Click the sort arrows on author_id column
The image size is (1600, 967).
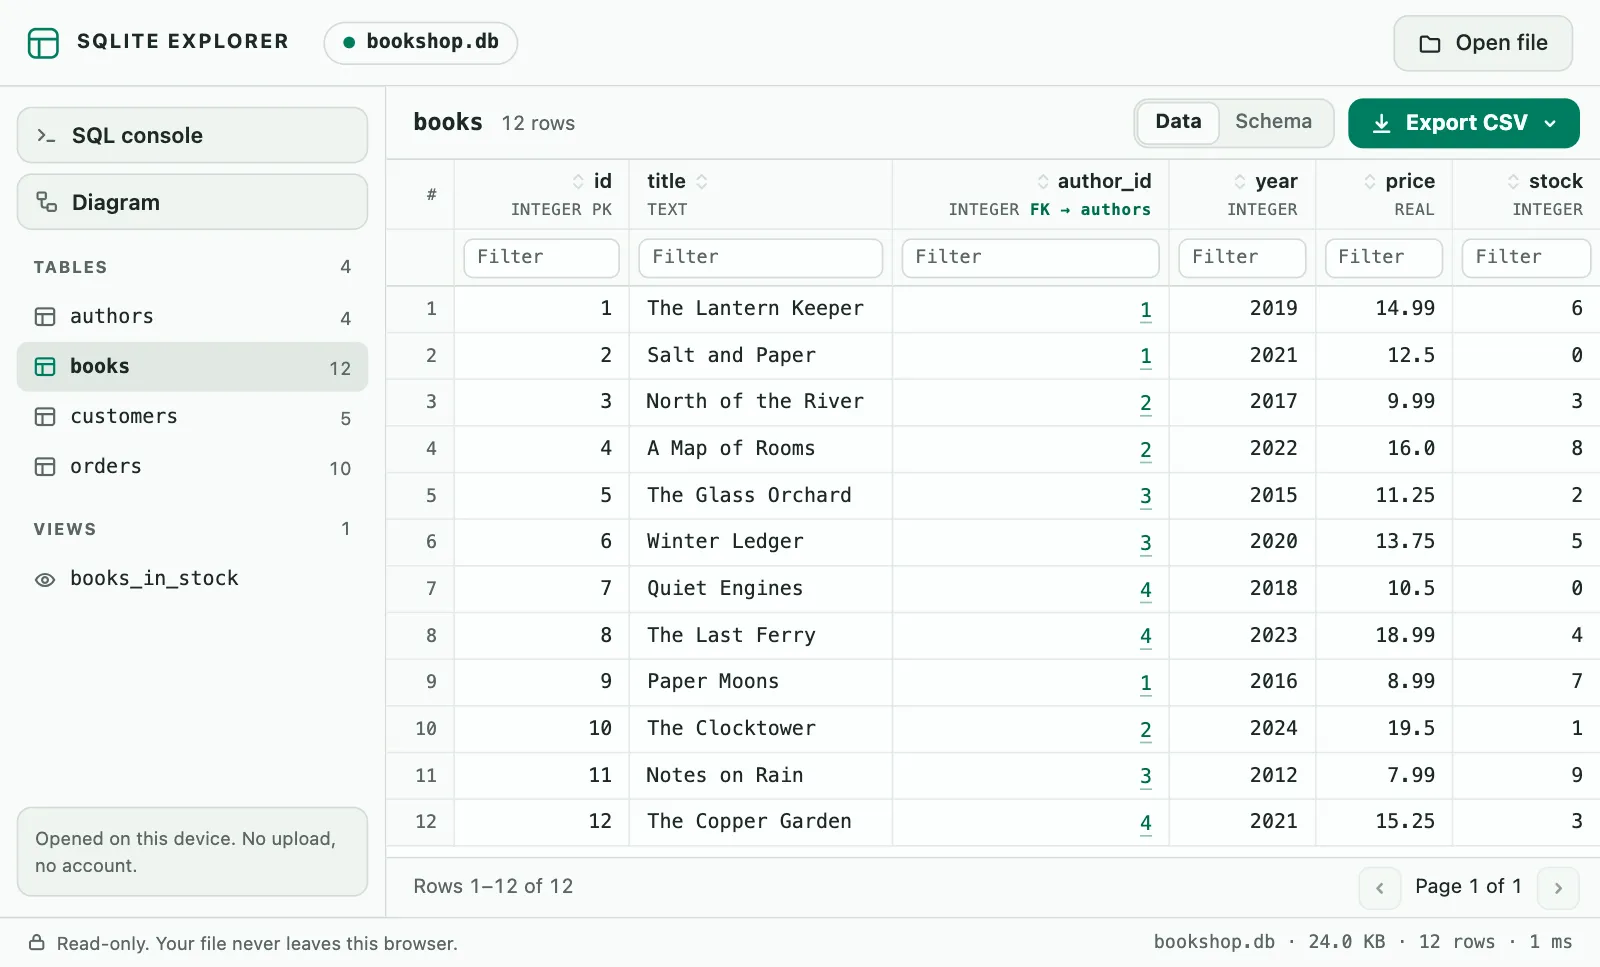tap(1043, 181)
